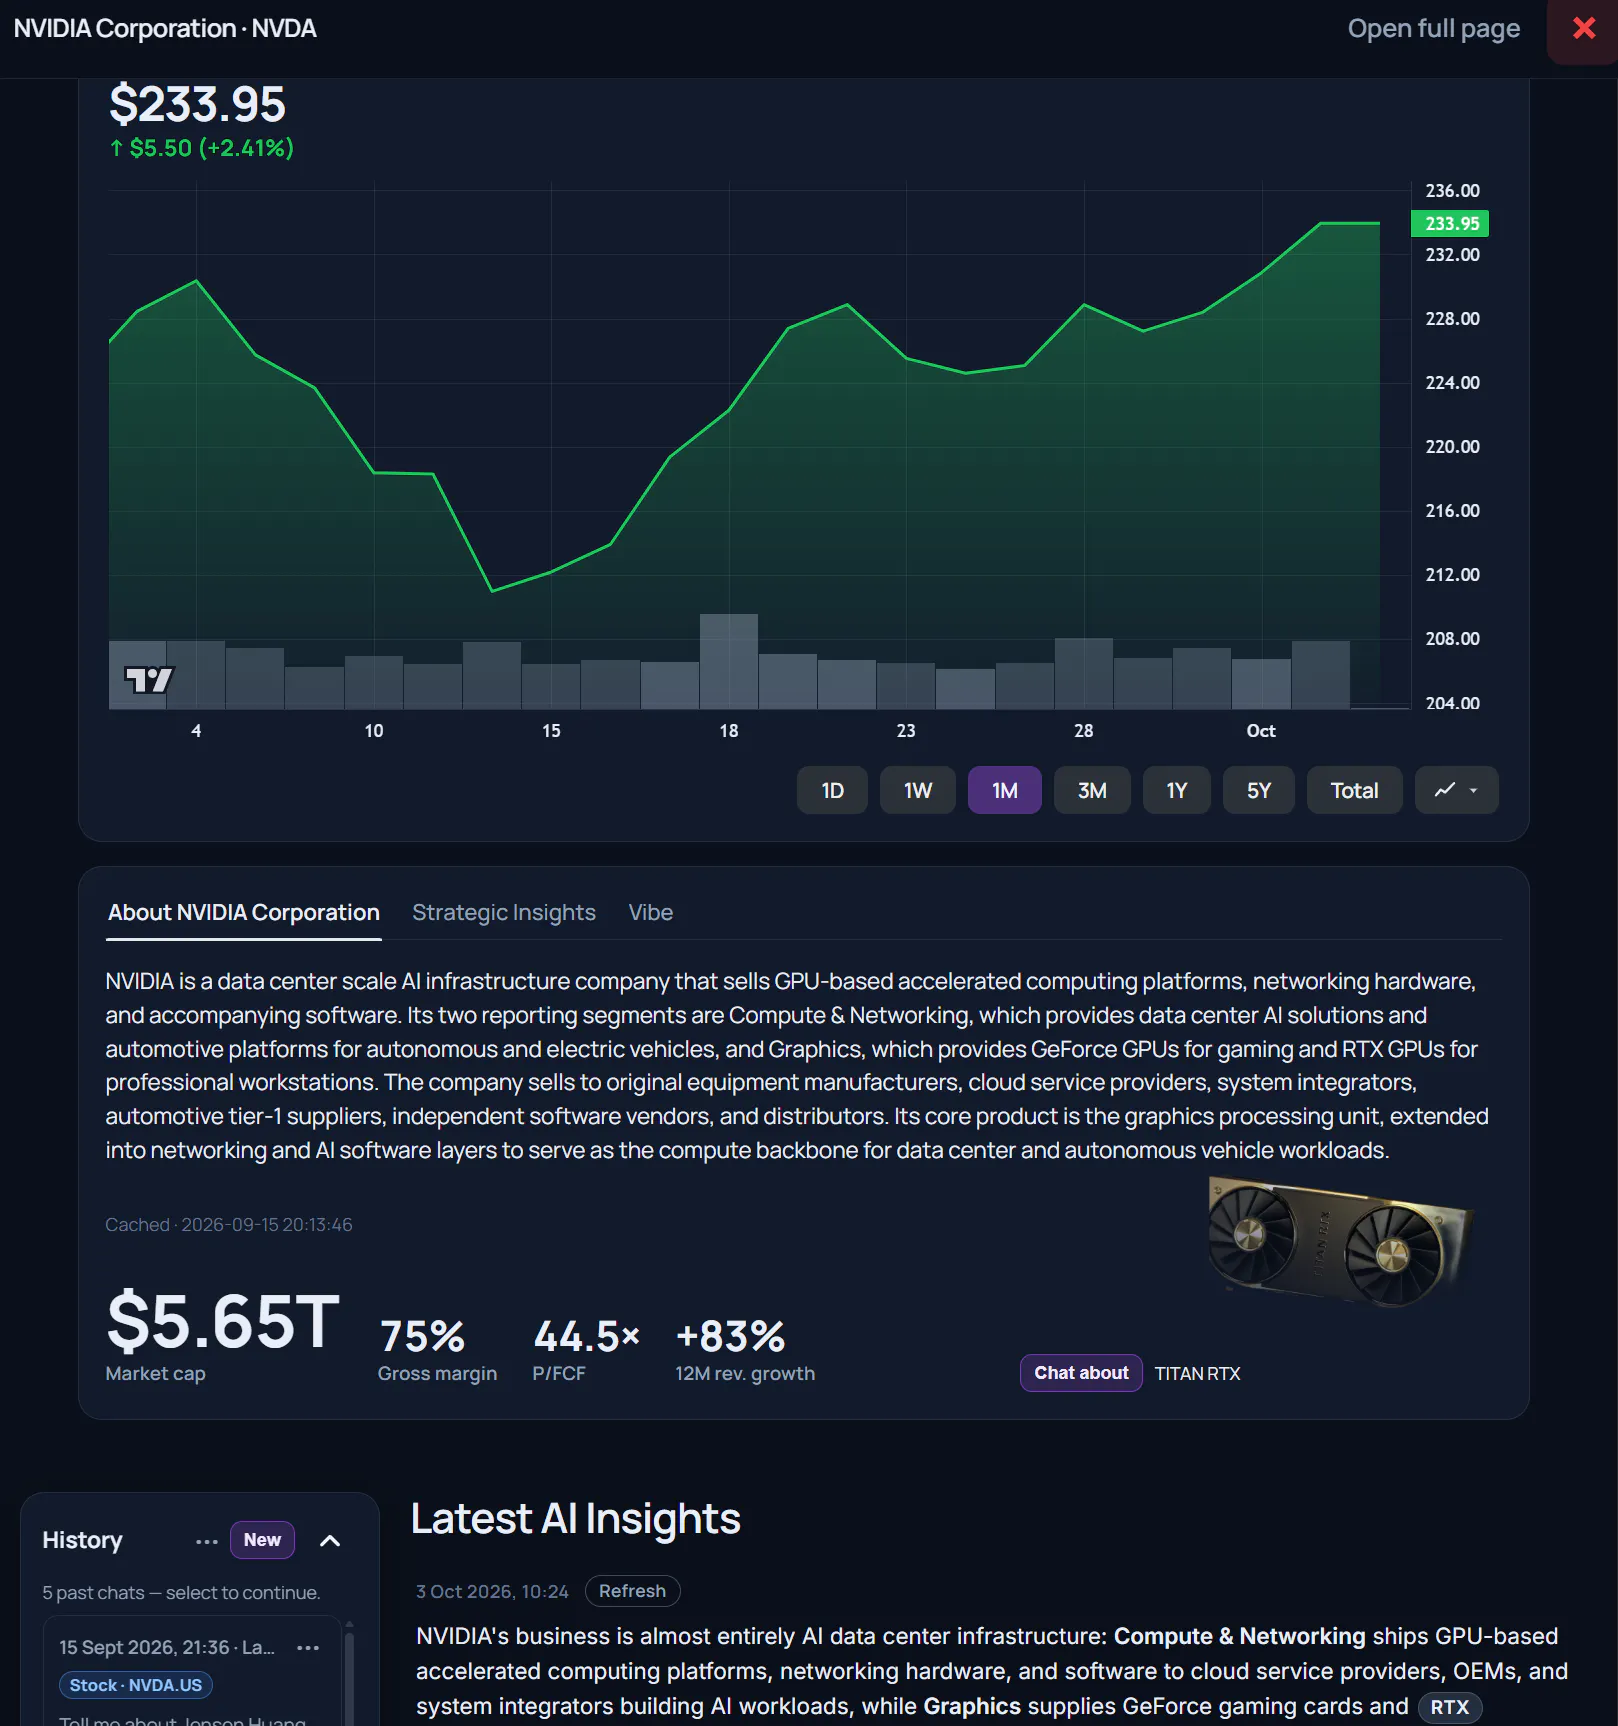Select the 1M chart range
Viewport: 1618px width, 1726px height.
1004,790
